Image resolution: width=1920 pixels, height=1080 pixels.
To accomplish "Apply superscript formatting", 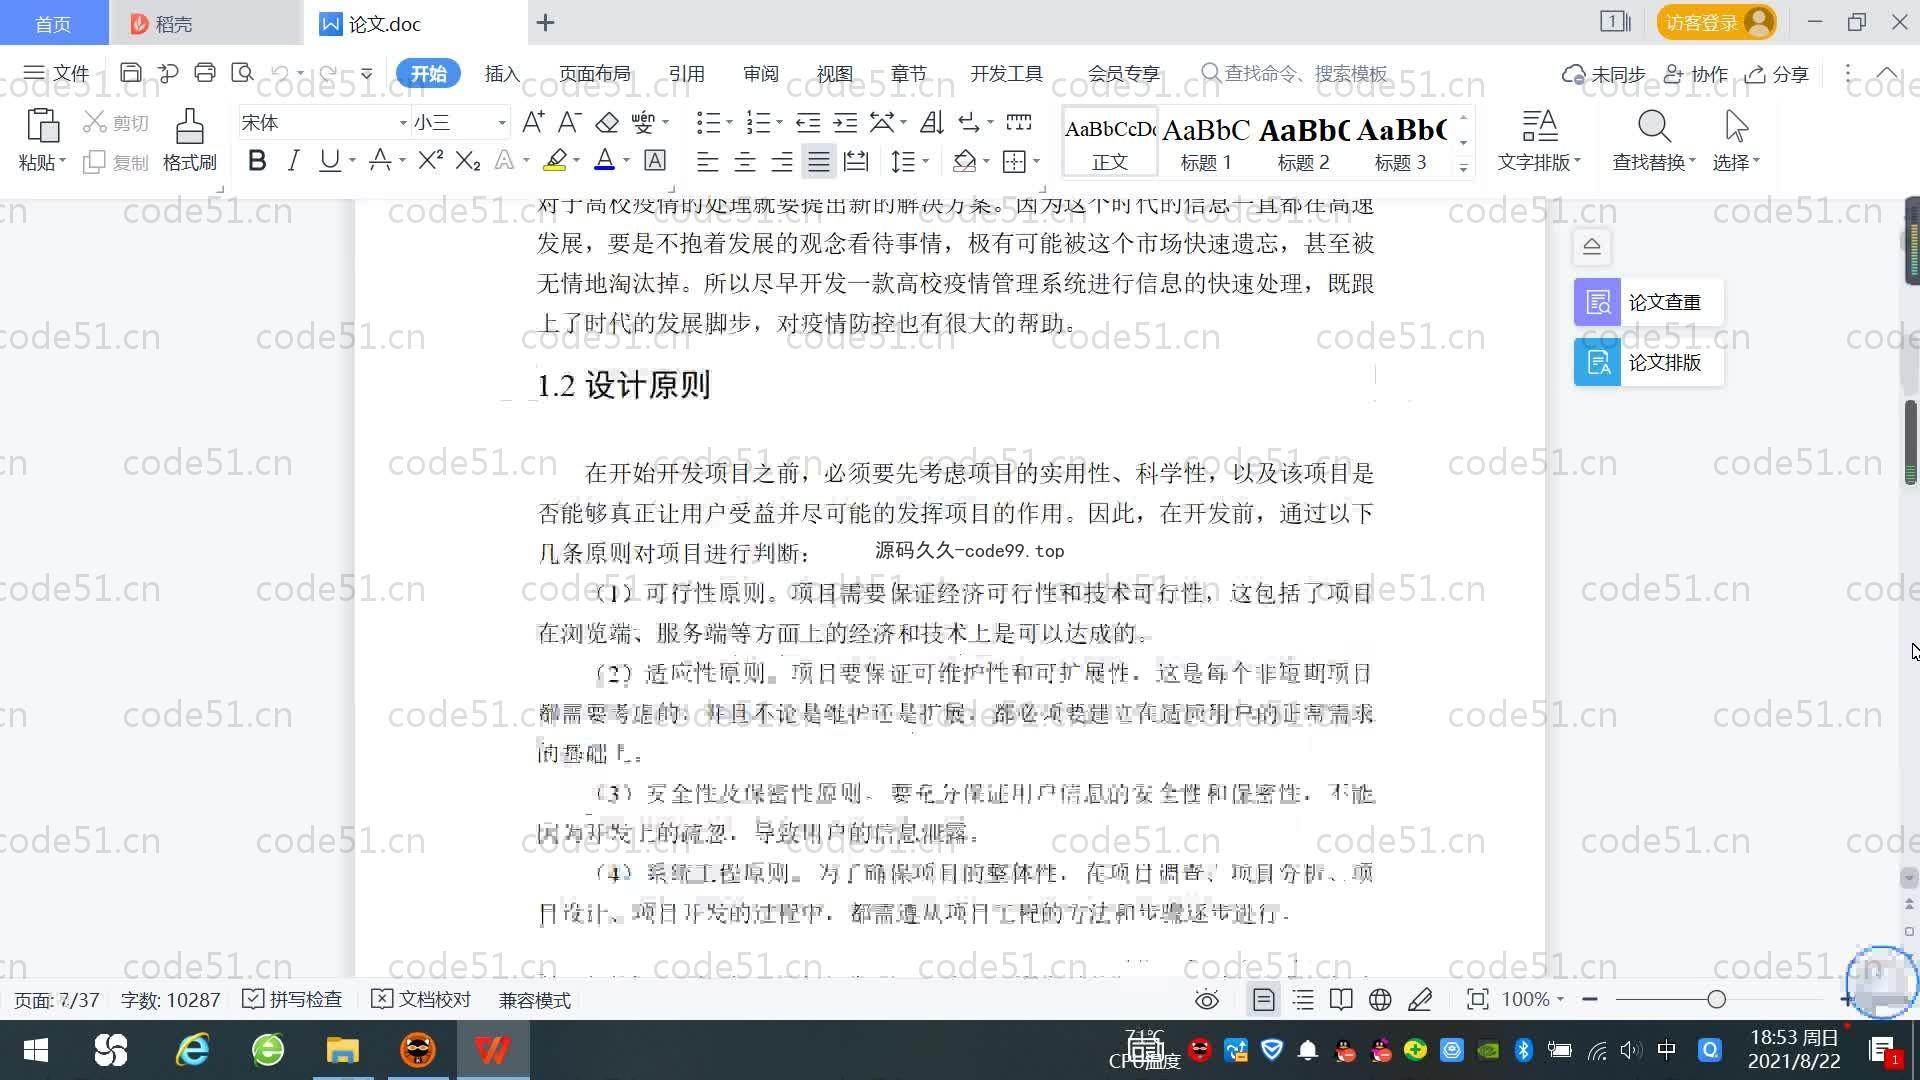I will coord(430,160).
